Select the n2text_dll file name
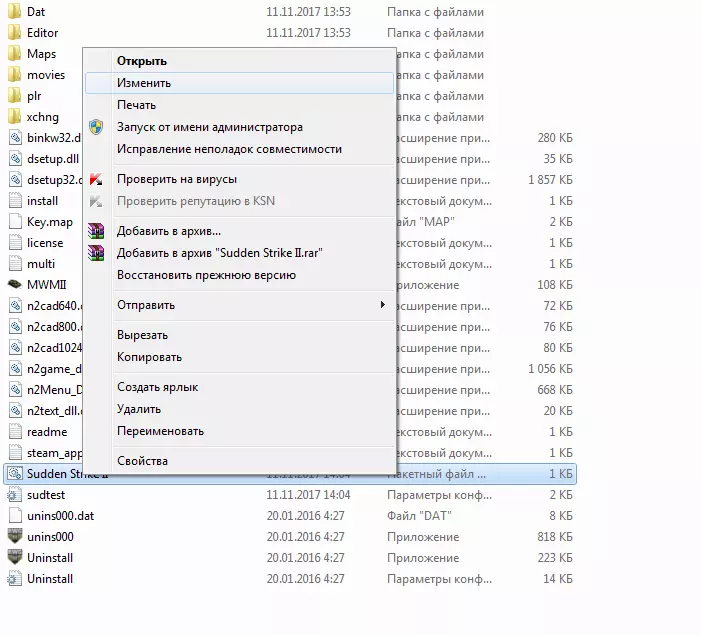The image size is (701, 635). click(55, 411)
